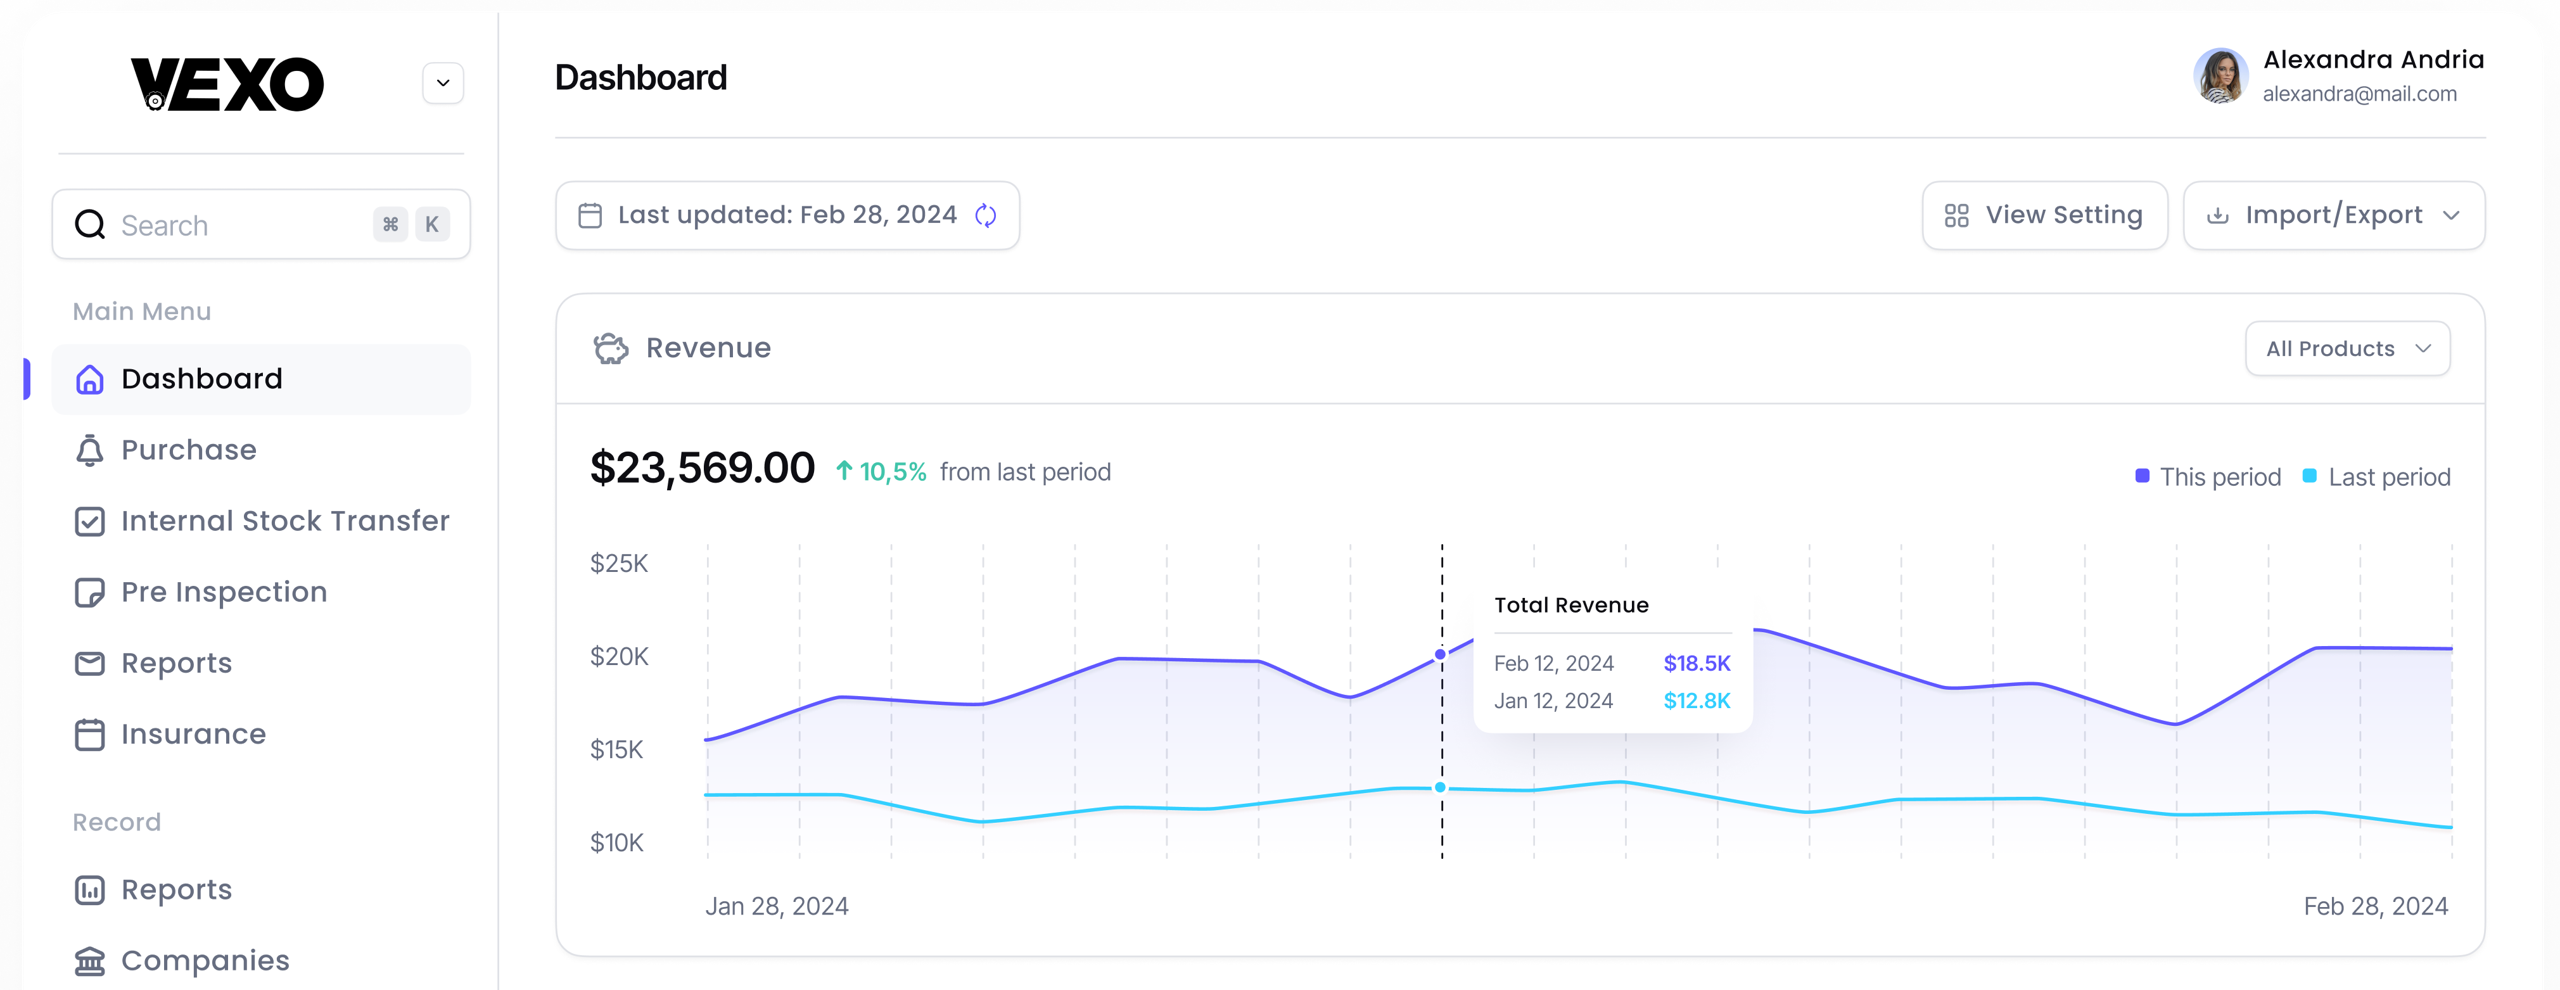This screenshot has height=990, width=2560.
Task: Expand the Import/Export dropdown
Action: pyautogui.click(x=2333, y=215)
